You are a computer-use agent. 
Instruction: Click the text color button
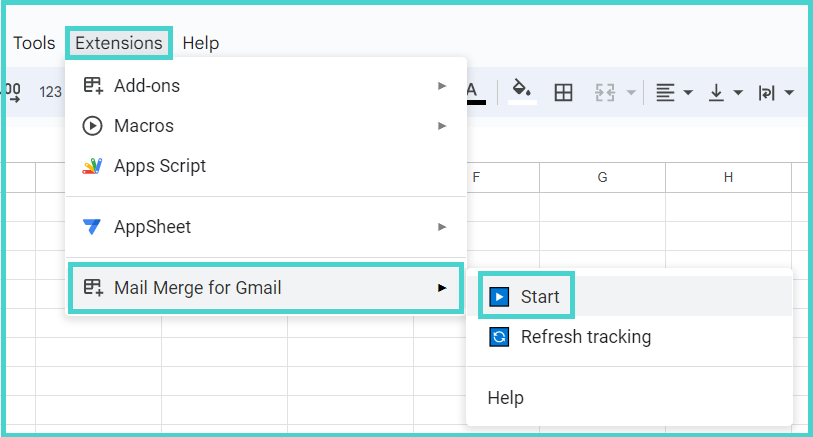476,93
